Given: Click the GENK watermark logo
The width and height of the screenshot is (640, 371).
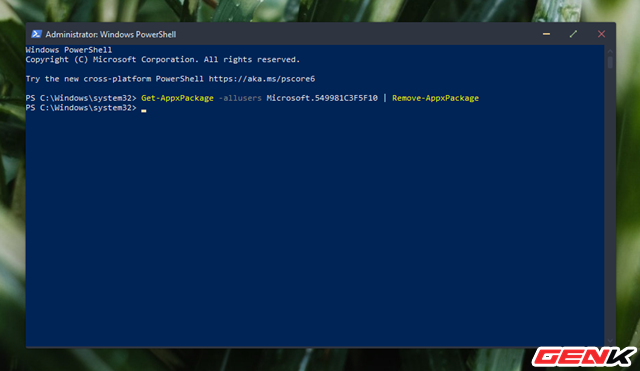Looking at the screenshot, I should tap(584, 357).
